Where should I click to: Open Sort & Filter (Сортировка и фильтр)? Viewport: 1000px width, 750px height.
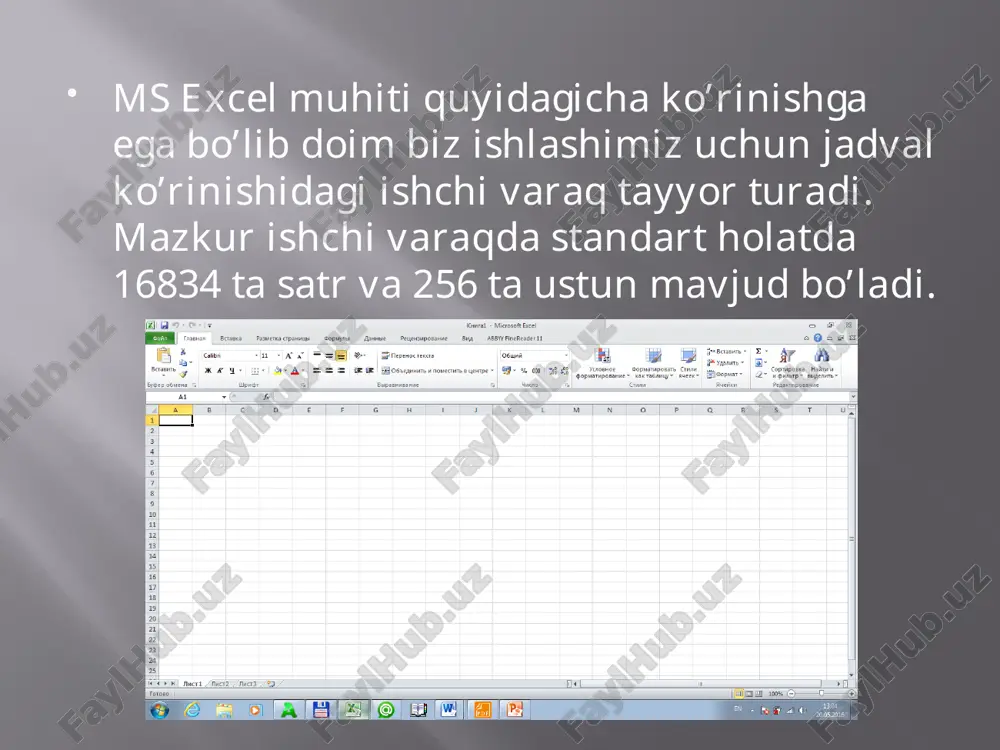pos(788,363)
